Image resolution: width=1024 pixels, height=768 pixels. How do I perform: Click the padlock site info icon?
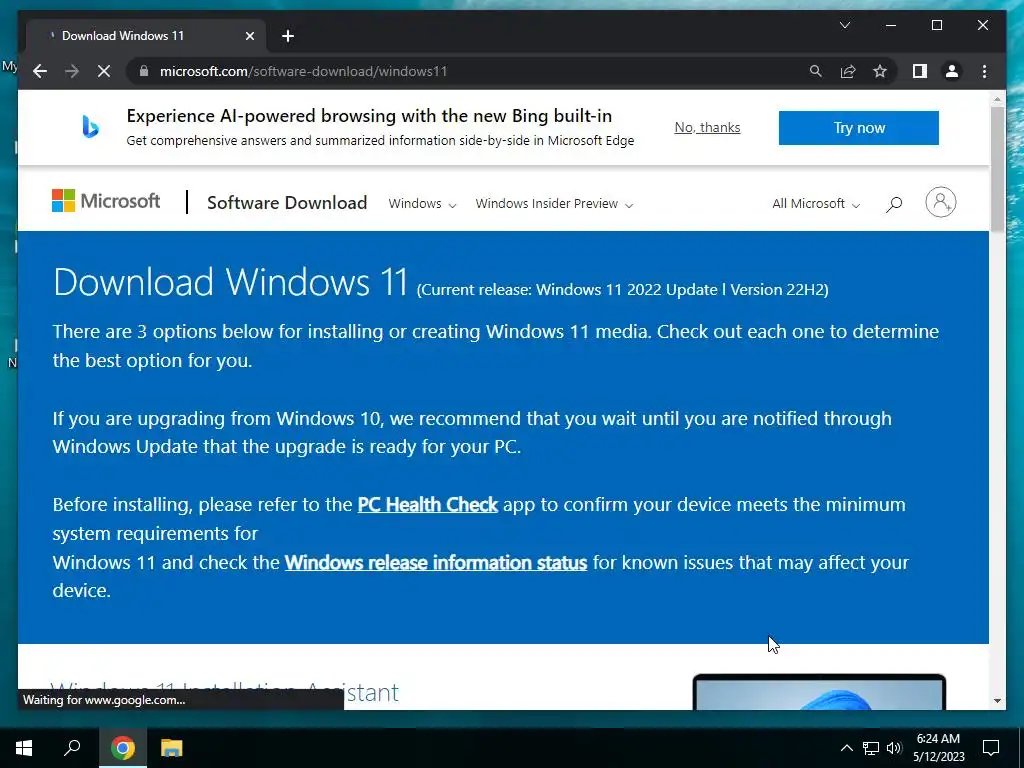pos(144,71)
